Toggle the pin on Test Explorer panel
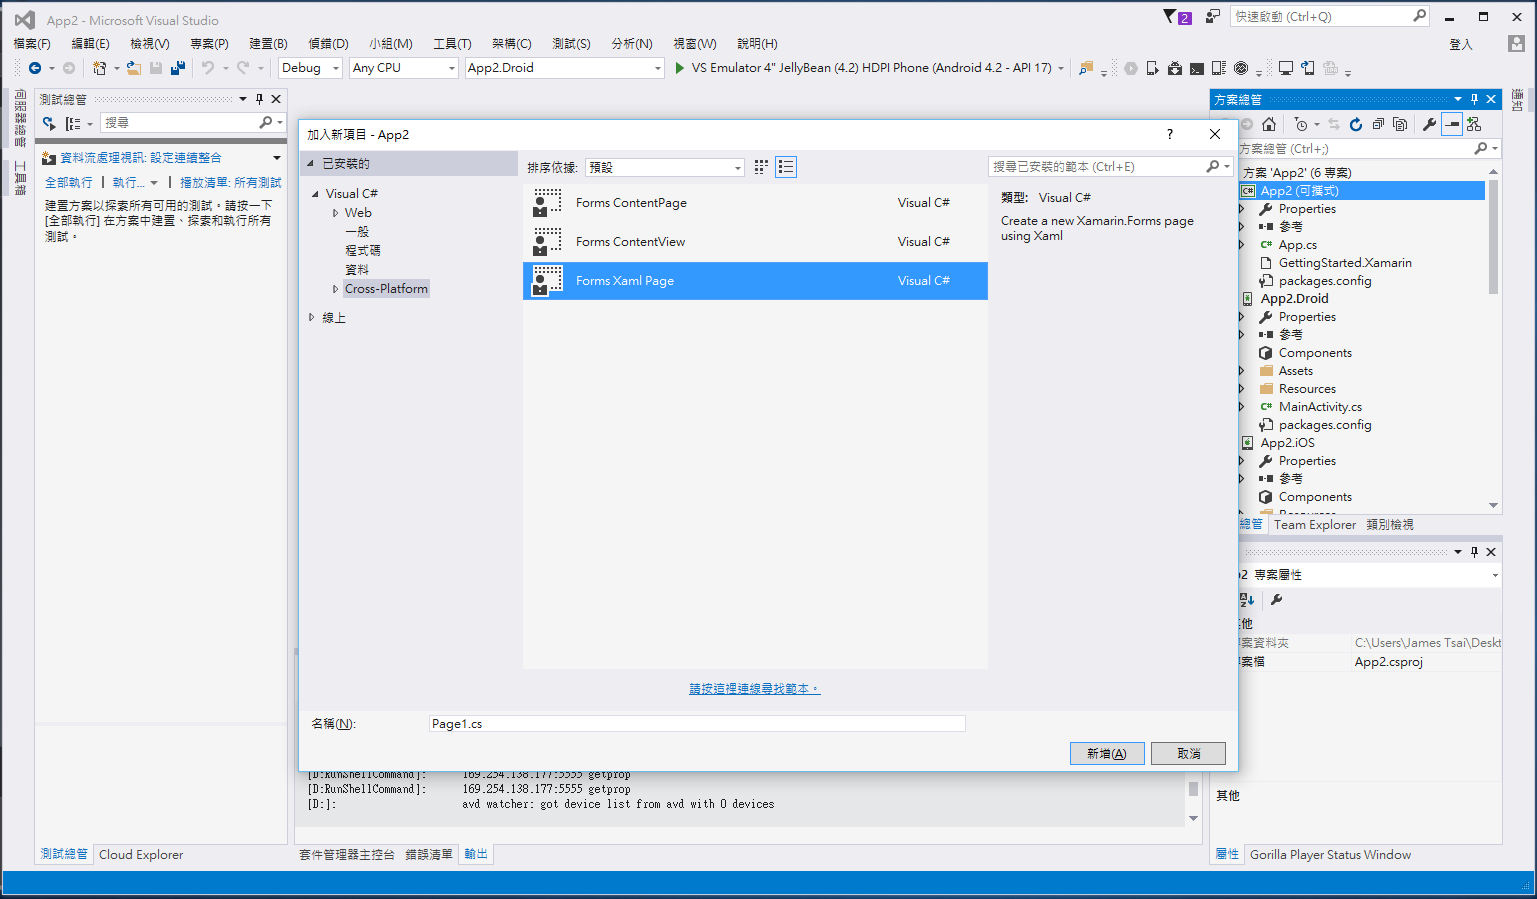 (259, 99)
